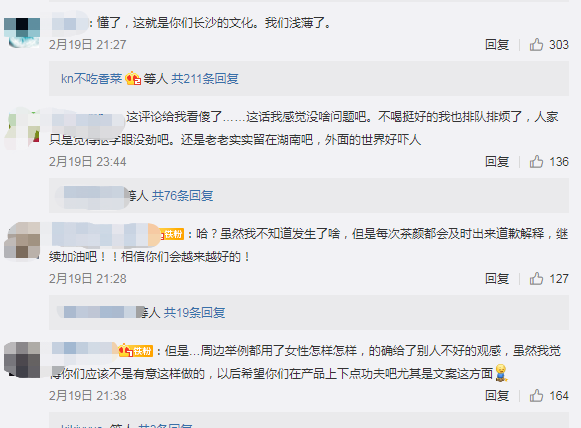The image size is (581, 428).
Task: Click 铁粉 badge on 21:28 comment
Action: pos(172,234)
